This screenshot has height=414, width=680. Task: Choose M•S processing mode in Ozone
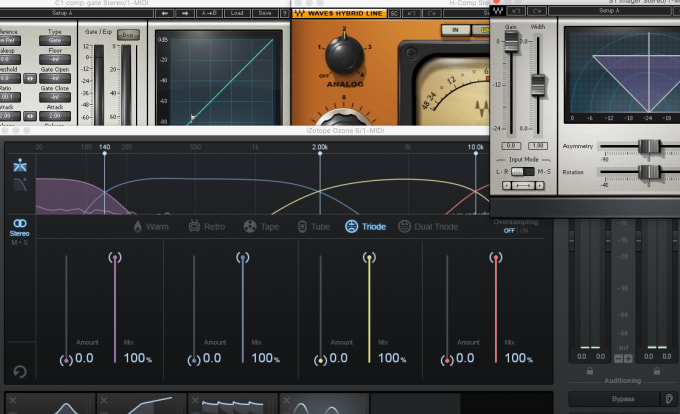click(x=20, y=242)
